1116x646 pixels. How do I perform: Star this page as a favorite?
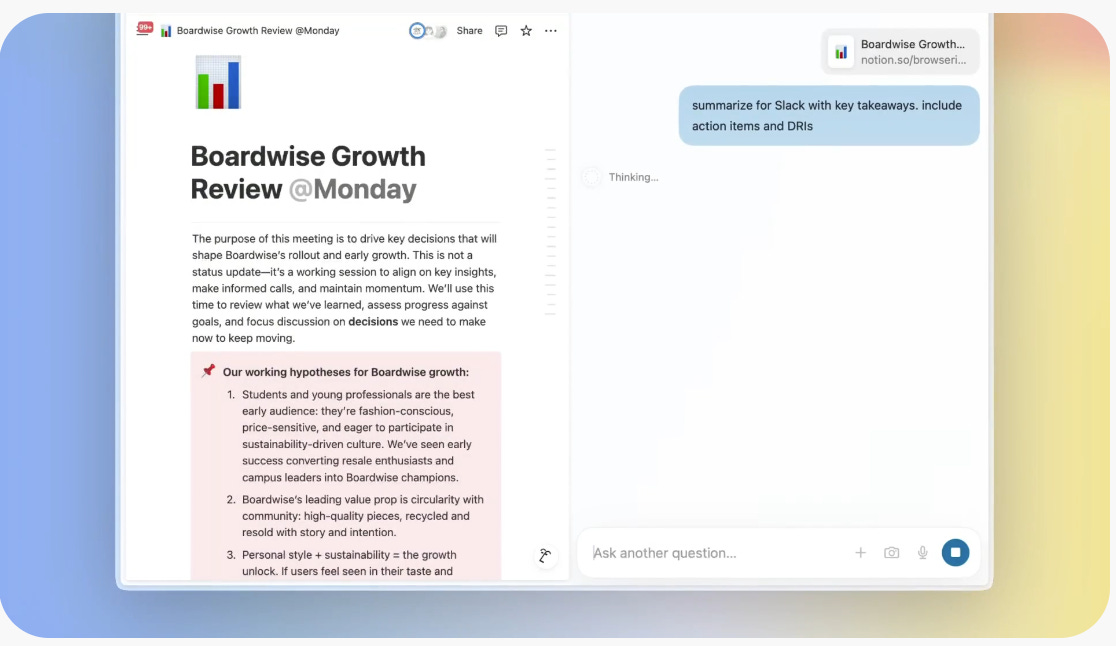[x=526, y=31]
